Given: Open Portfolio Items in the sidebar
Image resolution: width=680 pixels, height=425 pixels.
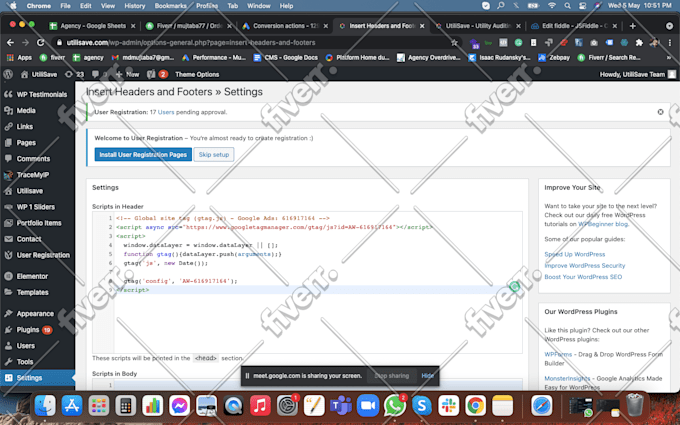Looking at the screenshot, I should click(37, 223).
